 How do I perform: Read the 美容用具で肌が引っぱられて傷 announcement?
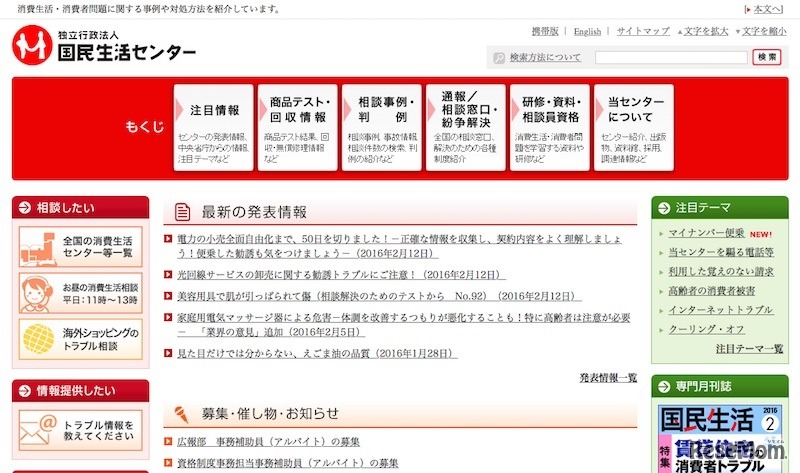(379, 296)
